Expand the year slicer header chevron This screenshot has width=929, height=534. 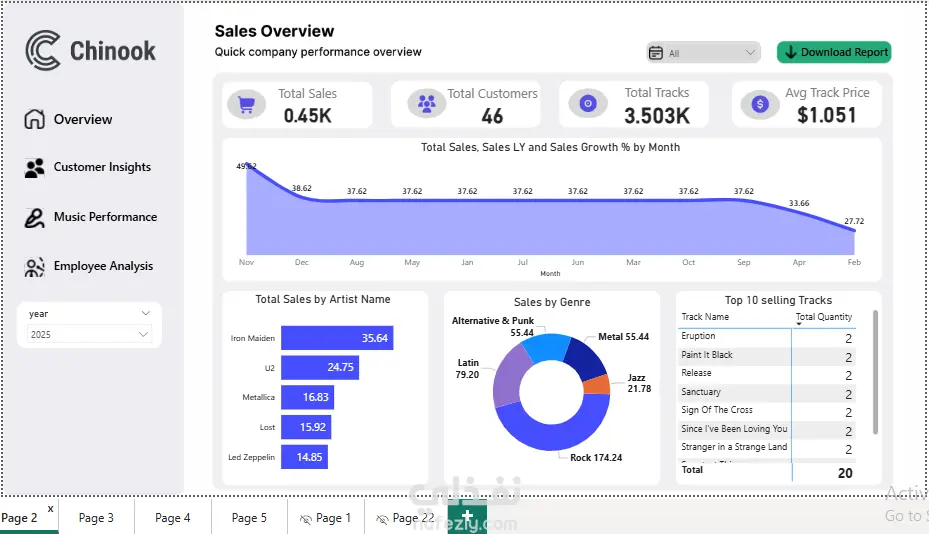click(x=146, y=313)
